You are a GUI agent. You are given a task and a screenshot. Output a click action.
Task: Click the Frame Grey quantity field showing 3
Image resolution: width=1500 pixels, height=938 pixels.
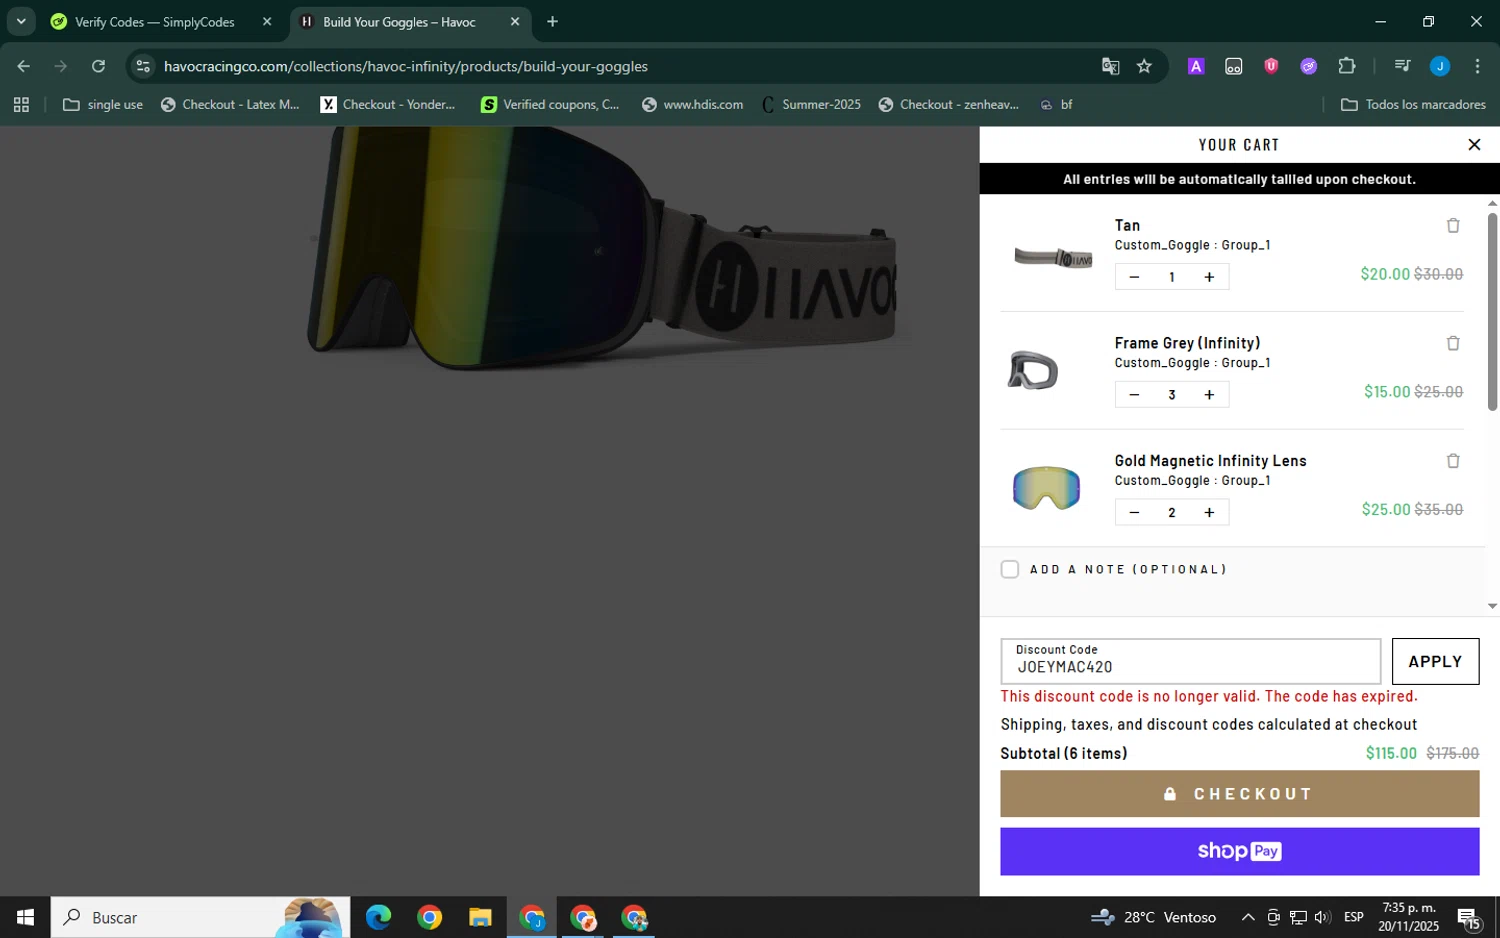(x=1172, y=395)
